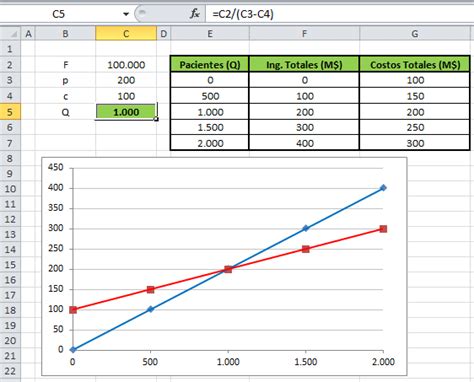Select column F header
Image resolution: width=474 pixels, height=382 pixels.
click(x=304, y=34)
